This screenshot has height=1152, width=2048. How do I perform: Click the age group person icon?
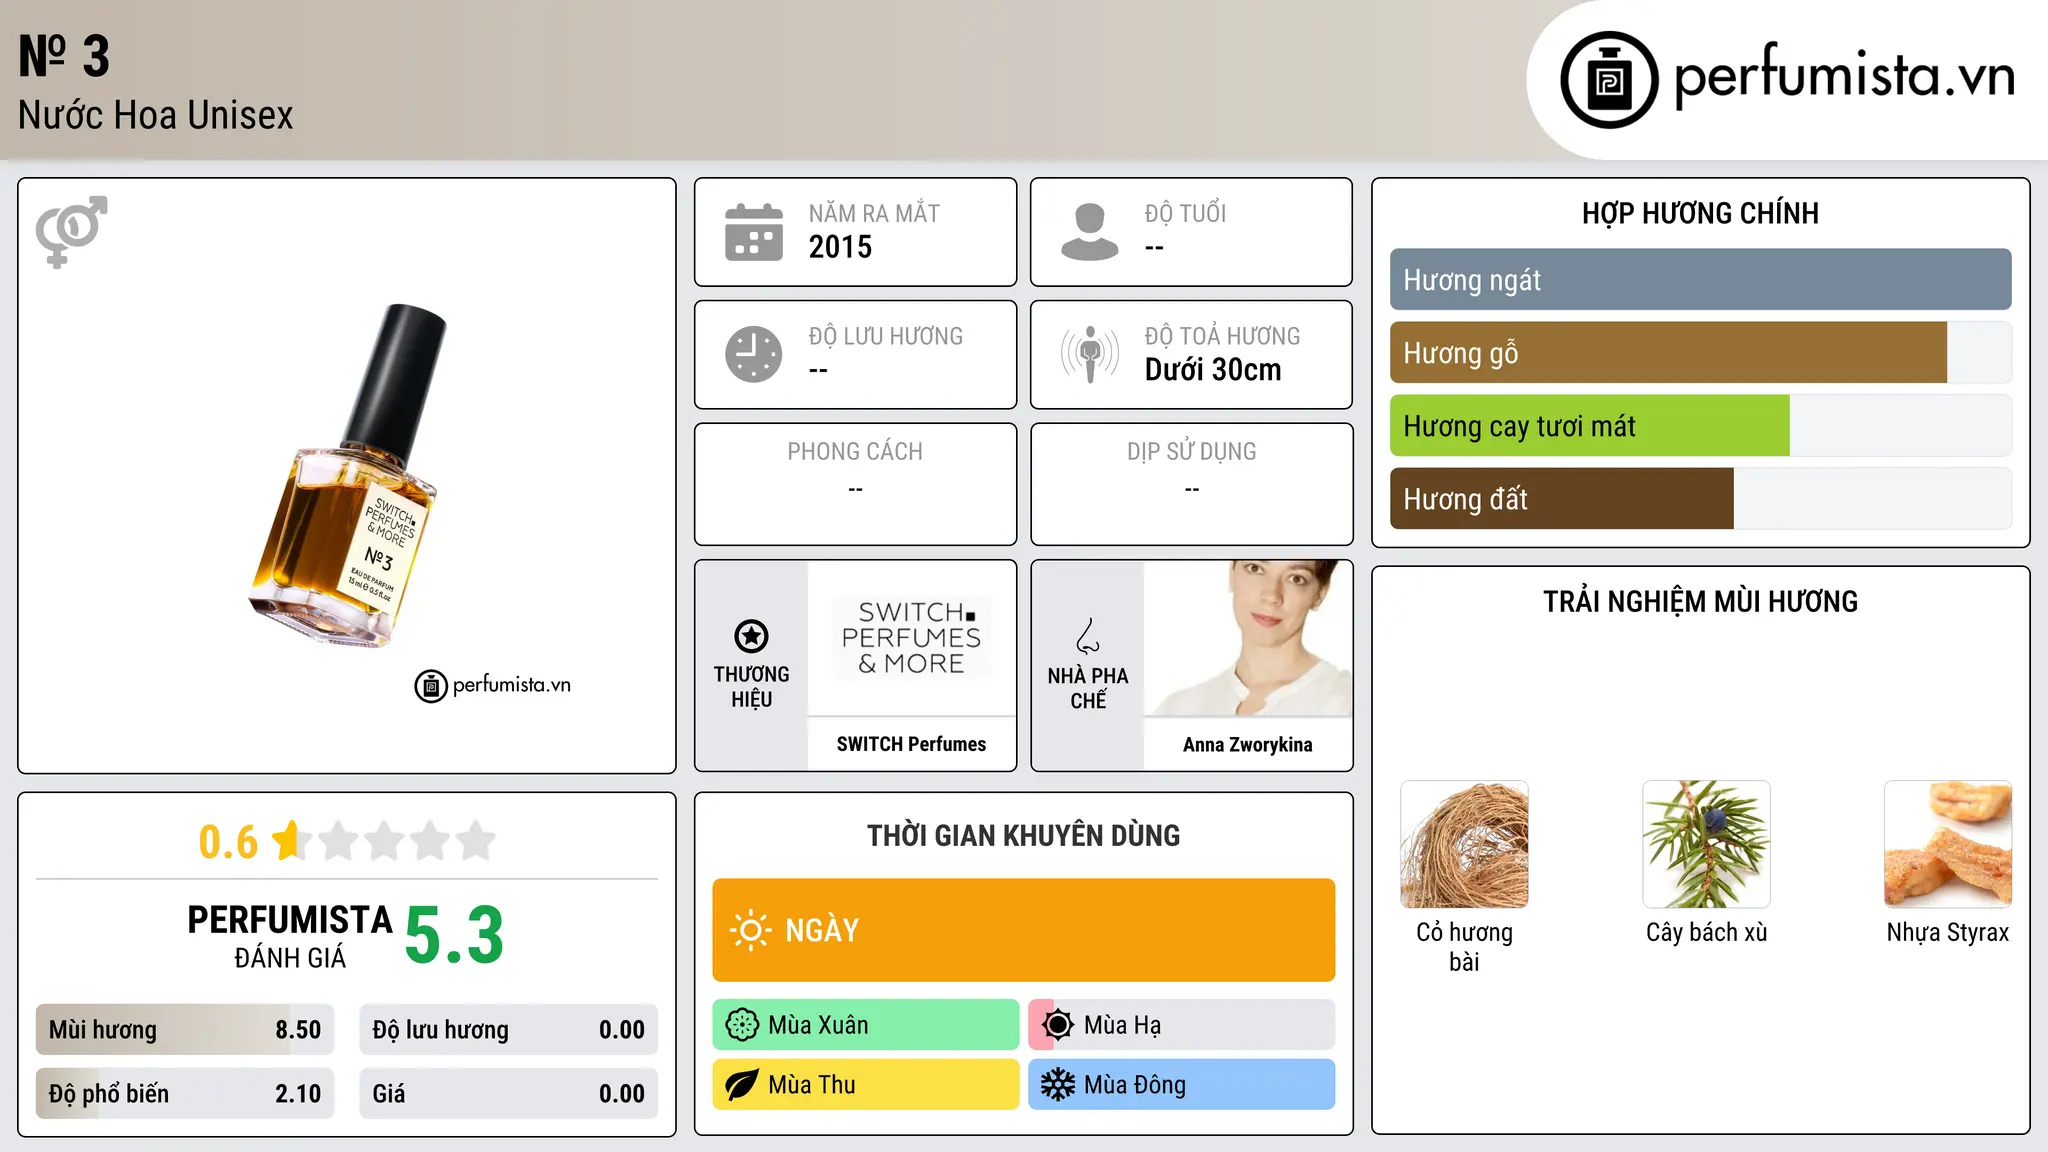pos(1090,232)
